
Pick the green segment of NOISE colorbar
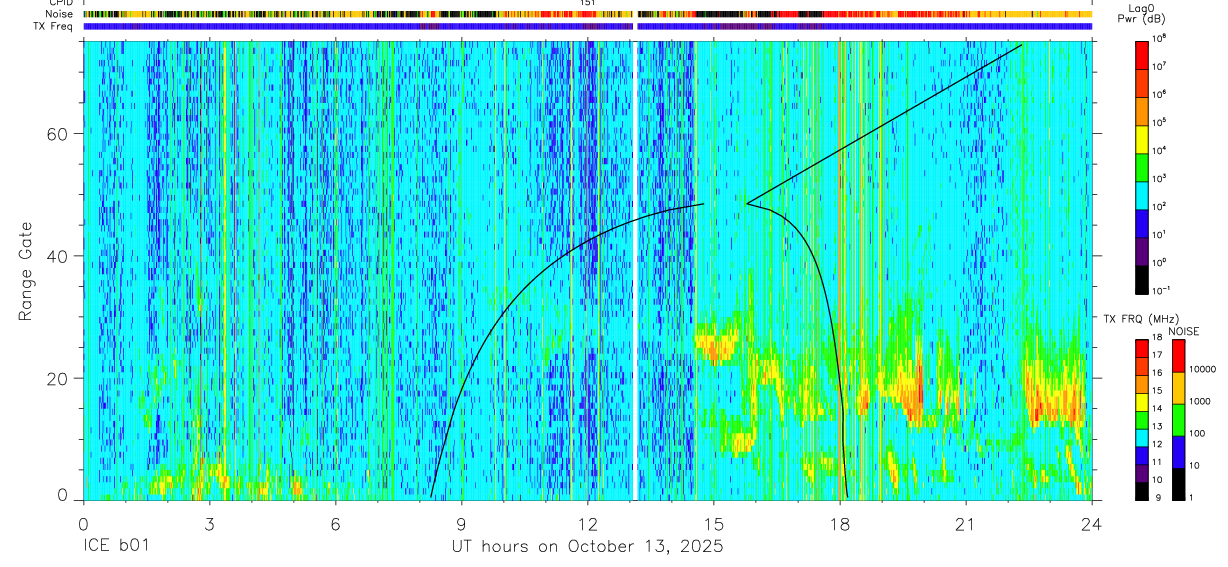pos(1178,419)
